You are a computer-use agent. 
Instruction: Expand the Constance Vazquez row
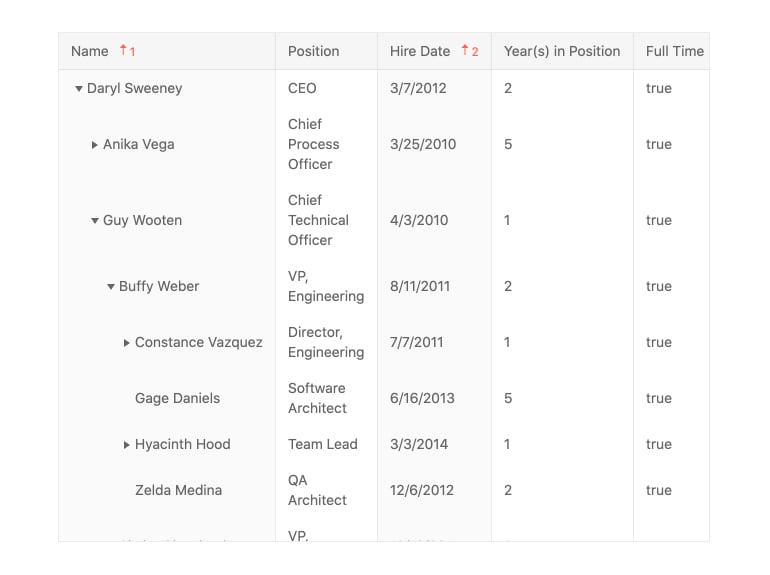coord(127,343)
